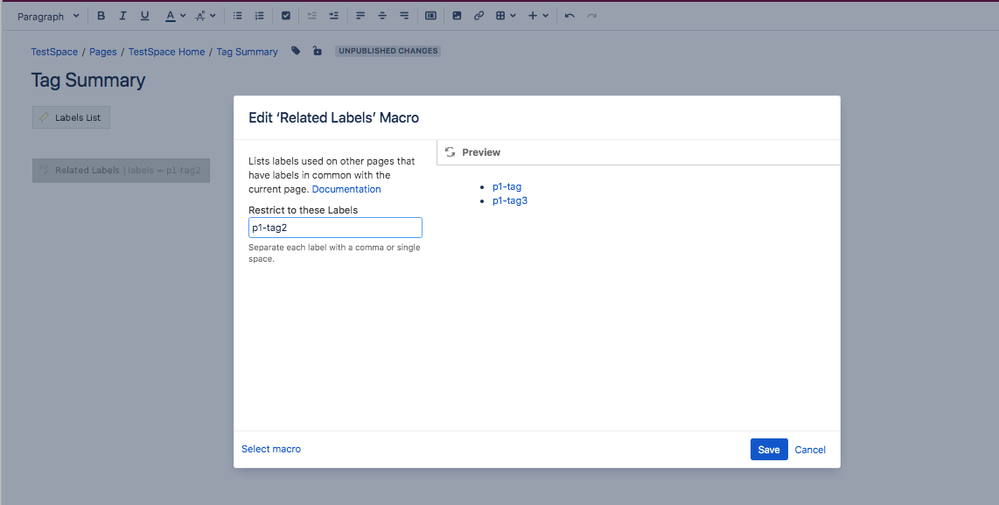Open the page restrictions lock icon

point(317,51)
